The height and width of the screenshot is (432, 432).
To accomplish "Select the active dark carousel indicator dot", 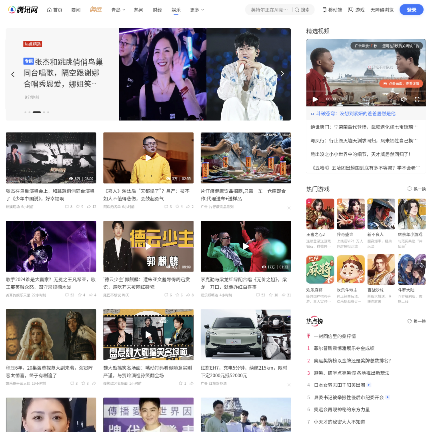I will [37, 112].
